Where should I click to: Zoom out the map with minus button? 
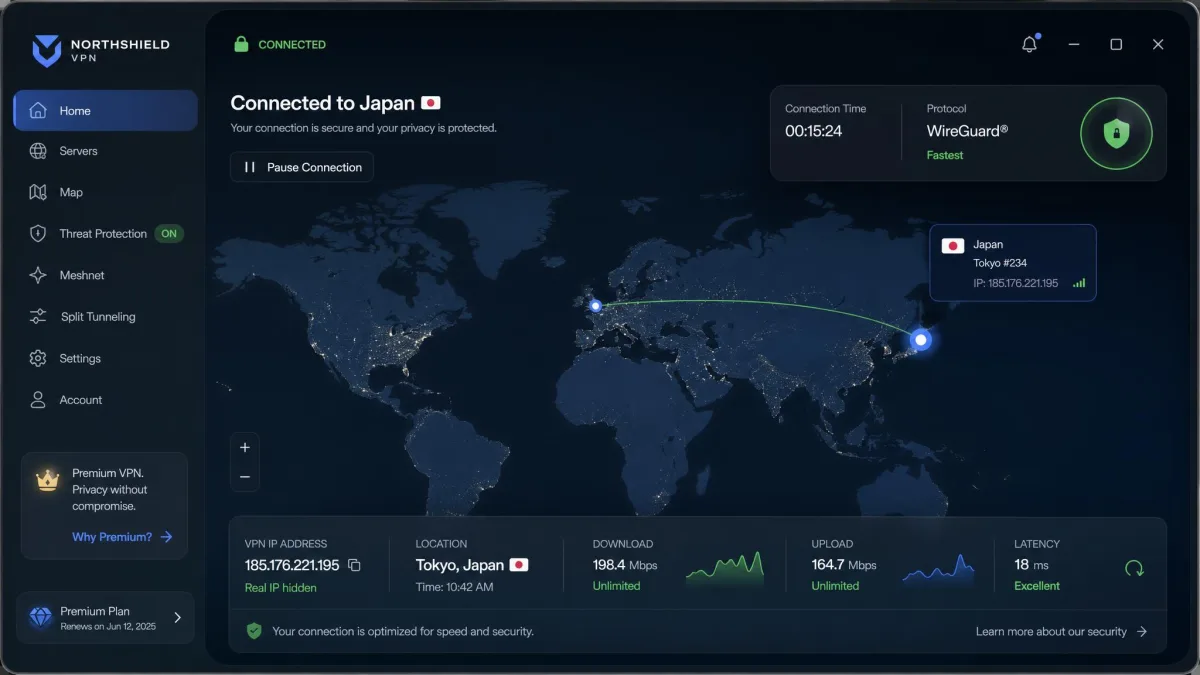[244, 477]
